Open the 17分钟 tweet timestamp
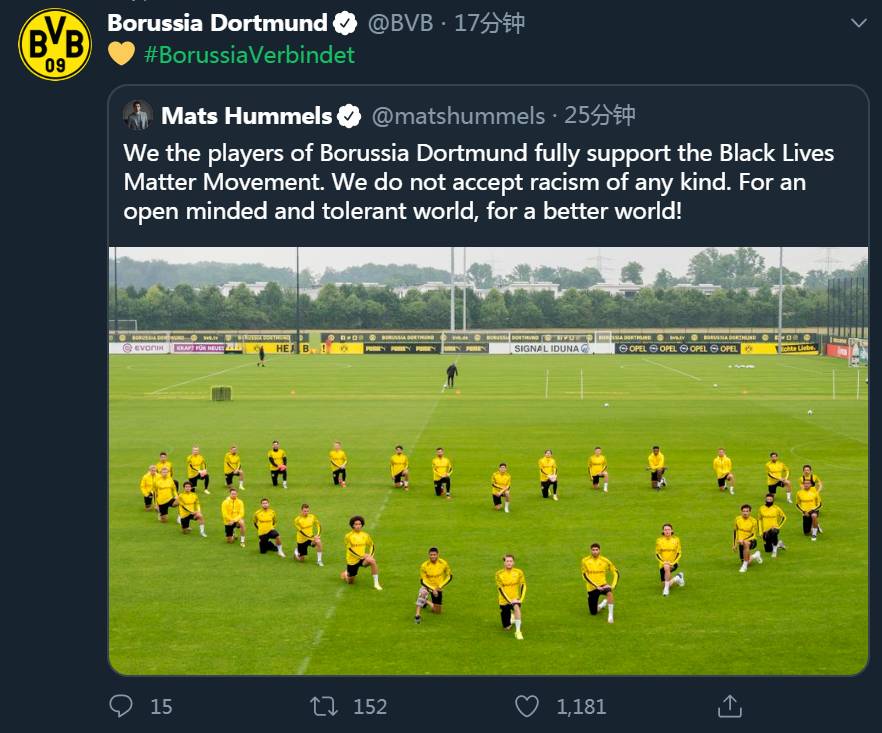This screenshot has width=882, height=733. pyautogui.click(x=489, y=23)
